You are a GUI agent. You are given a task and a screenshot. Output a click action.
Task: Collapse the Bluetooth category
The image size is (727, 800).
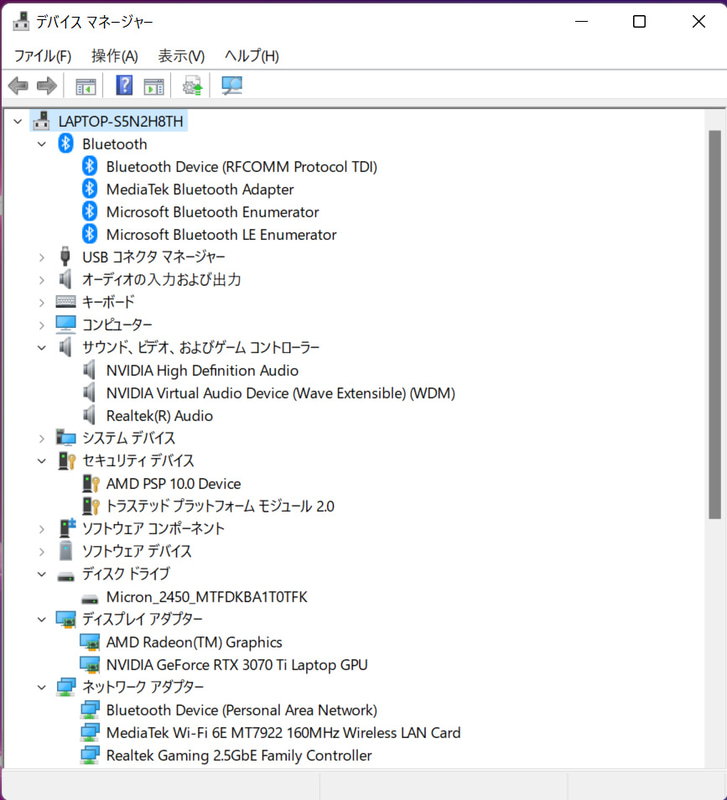point(42,144)
